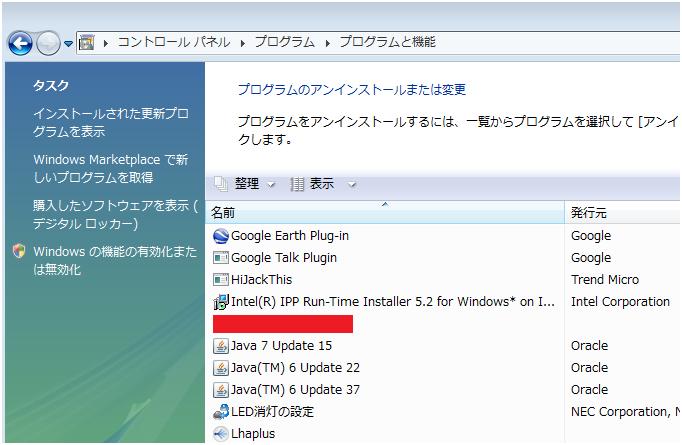
Task: Expand the arrow before コントロール パネル
Action: 106,43
